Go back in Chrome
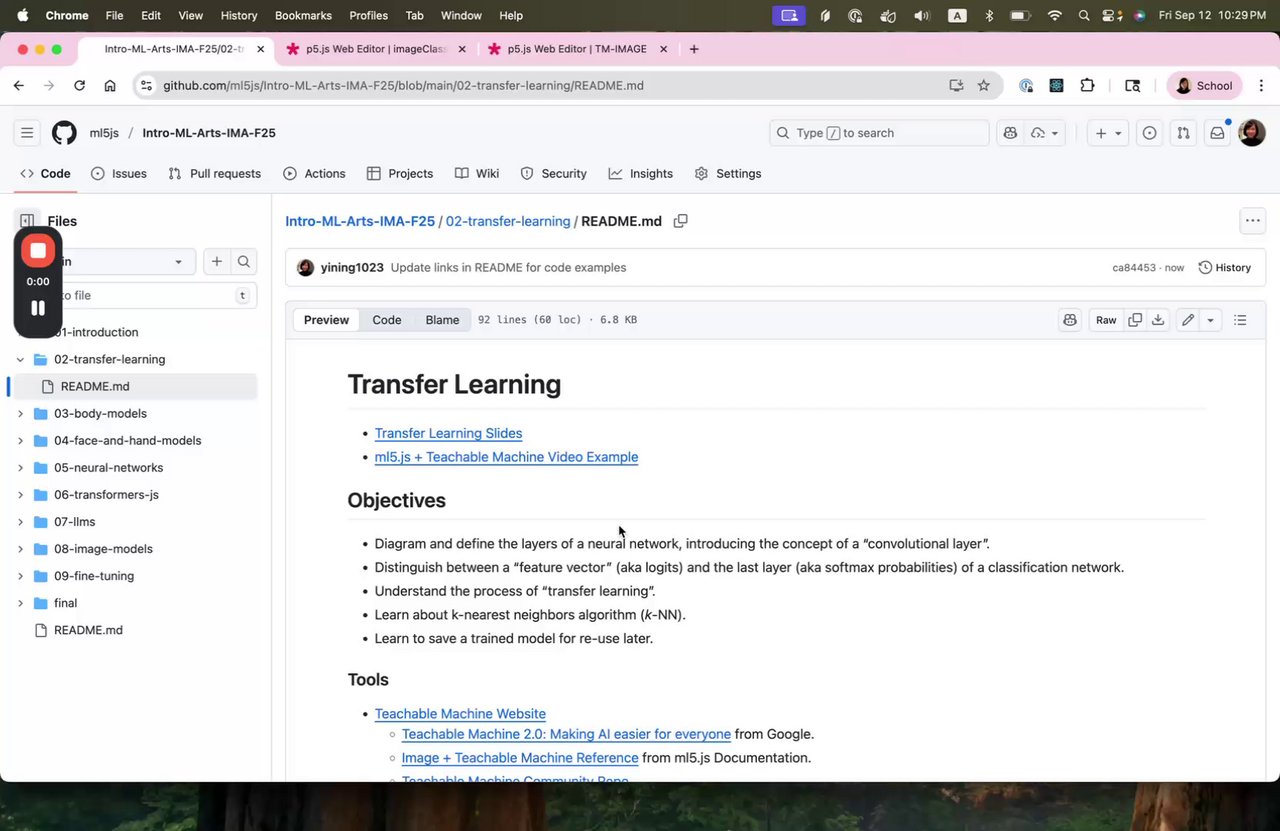1280x831 pixels. (x=19, y=86)
